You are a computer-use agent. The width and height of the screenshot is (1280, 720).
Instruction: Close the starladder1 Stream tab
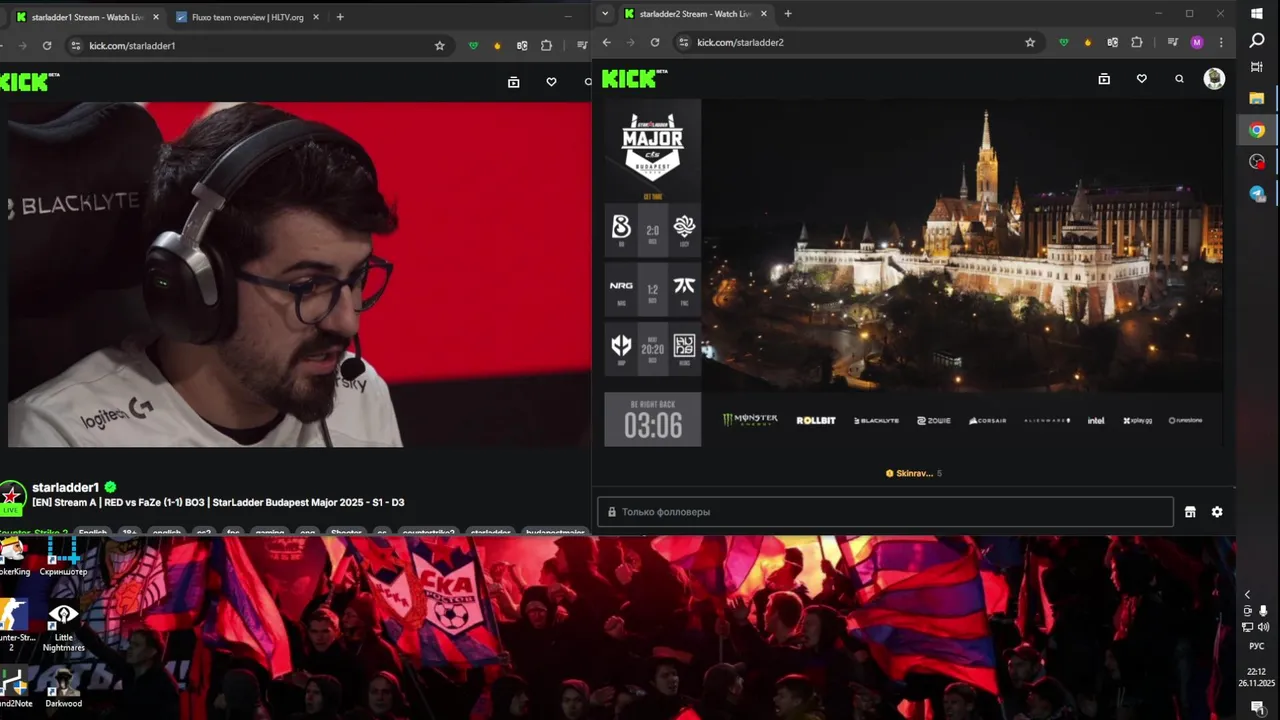(155, 17)
